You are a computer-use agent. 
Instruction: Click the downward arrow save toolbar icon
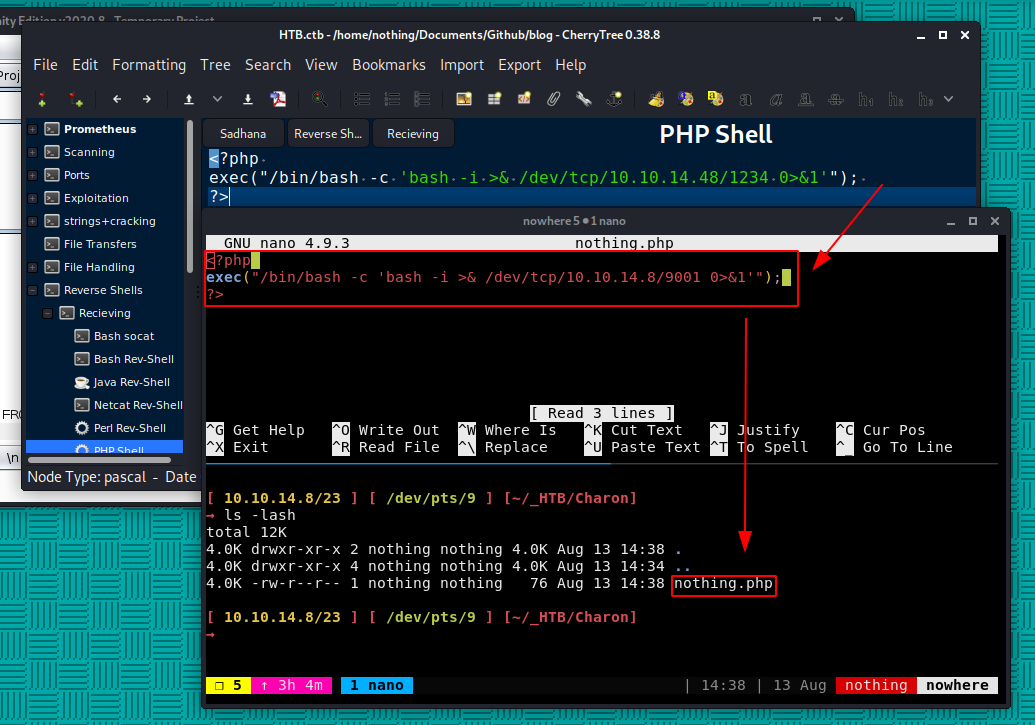point(248,100)
